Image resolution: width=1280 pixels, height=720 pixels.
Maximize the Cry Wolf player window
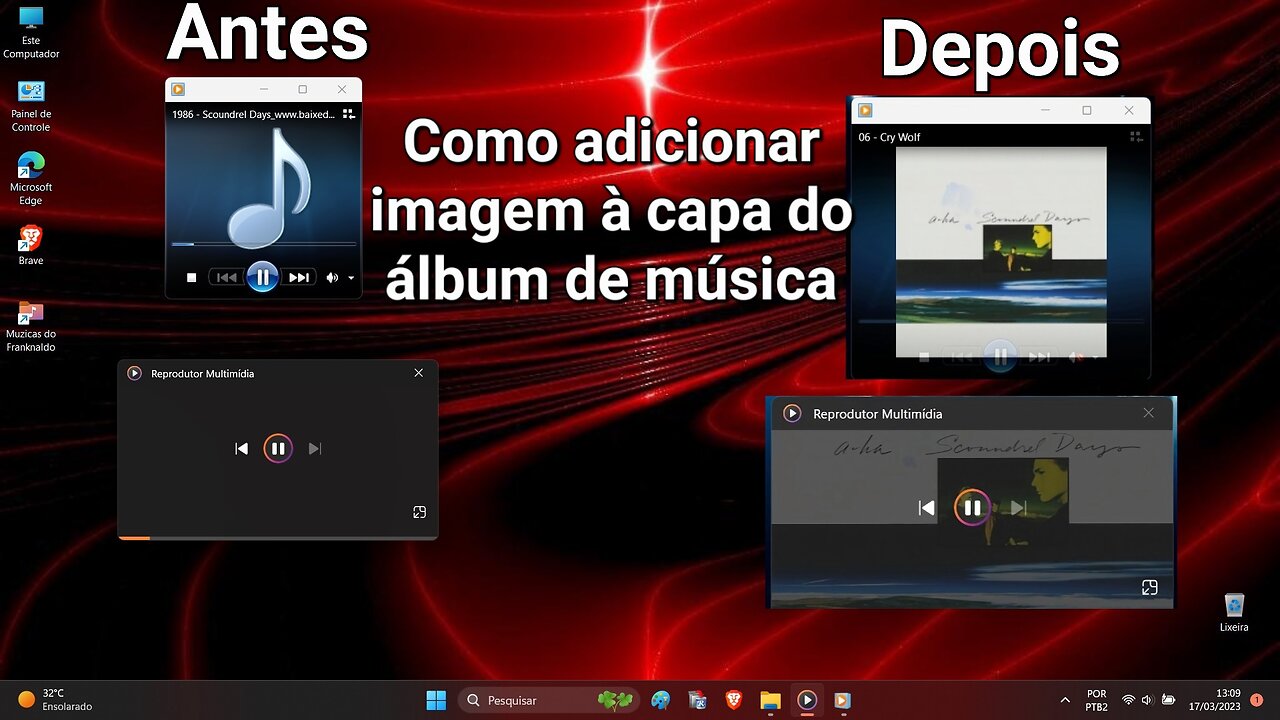tap(1087, 110)
